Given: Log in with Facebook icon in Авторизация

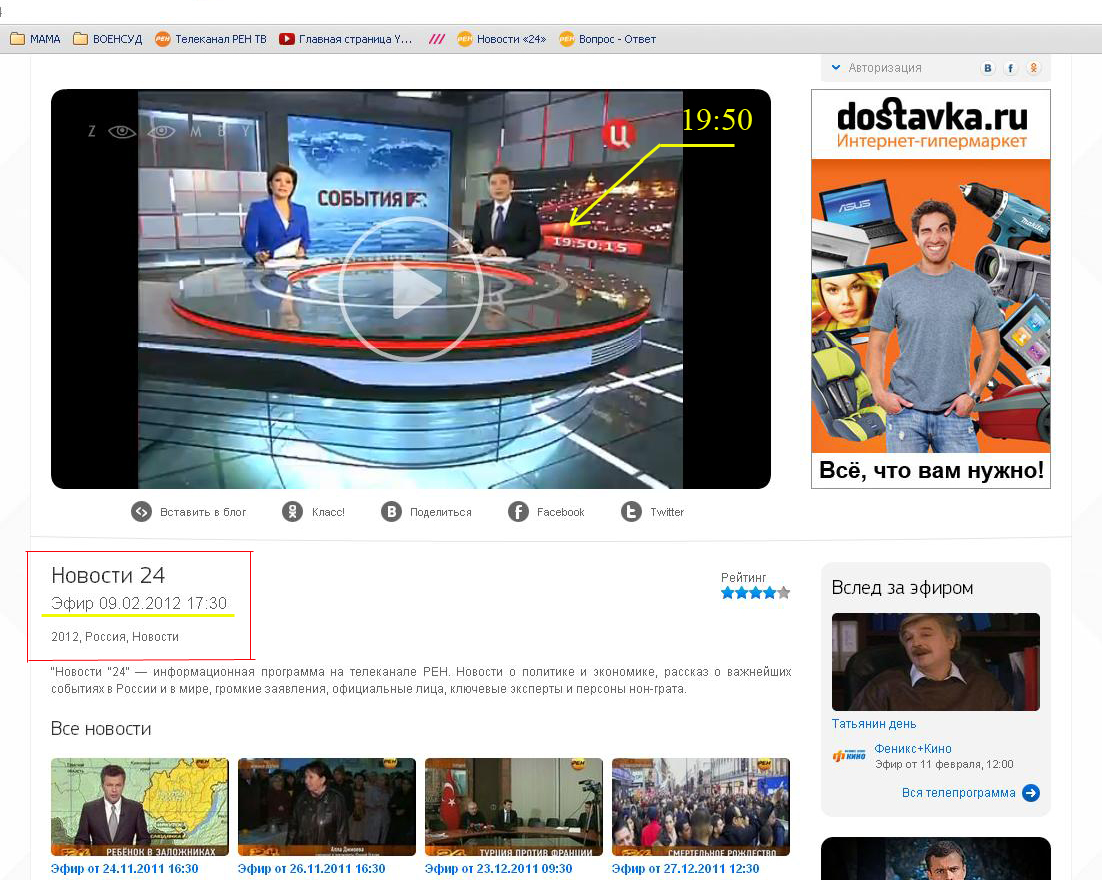Looking at the screenshot, I should pyautogui.click(x=1011, y=68).
